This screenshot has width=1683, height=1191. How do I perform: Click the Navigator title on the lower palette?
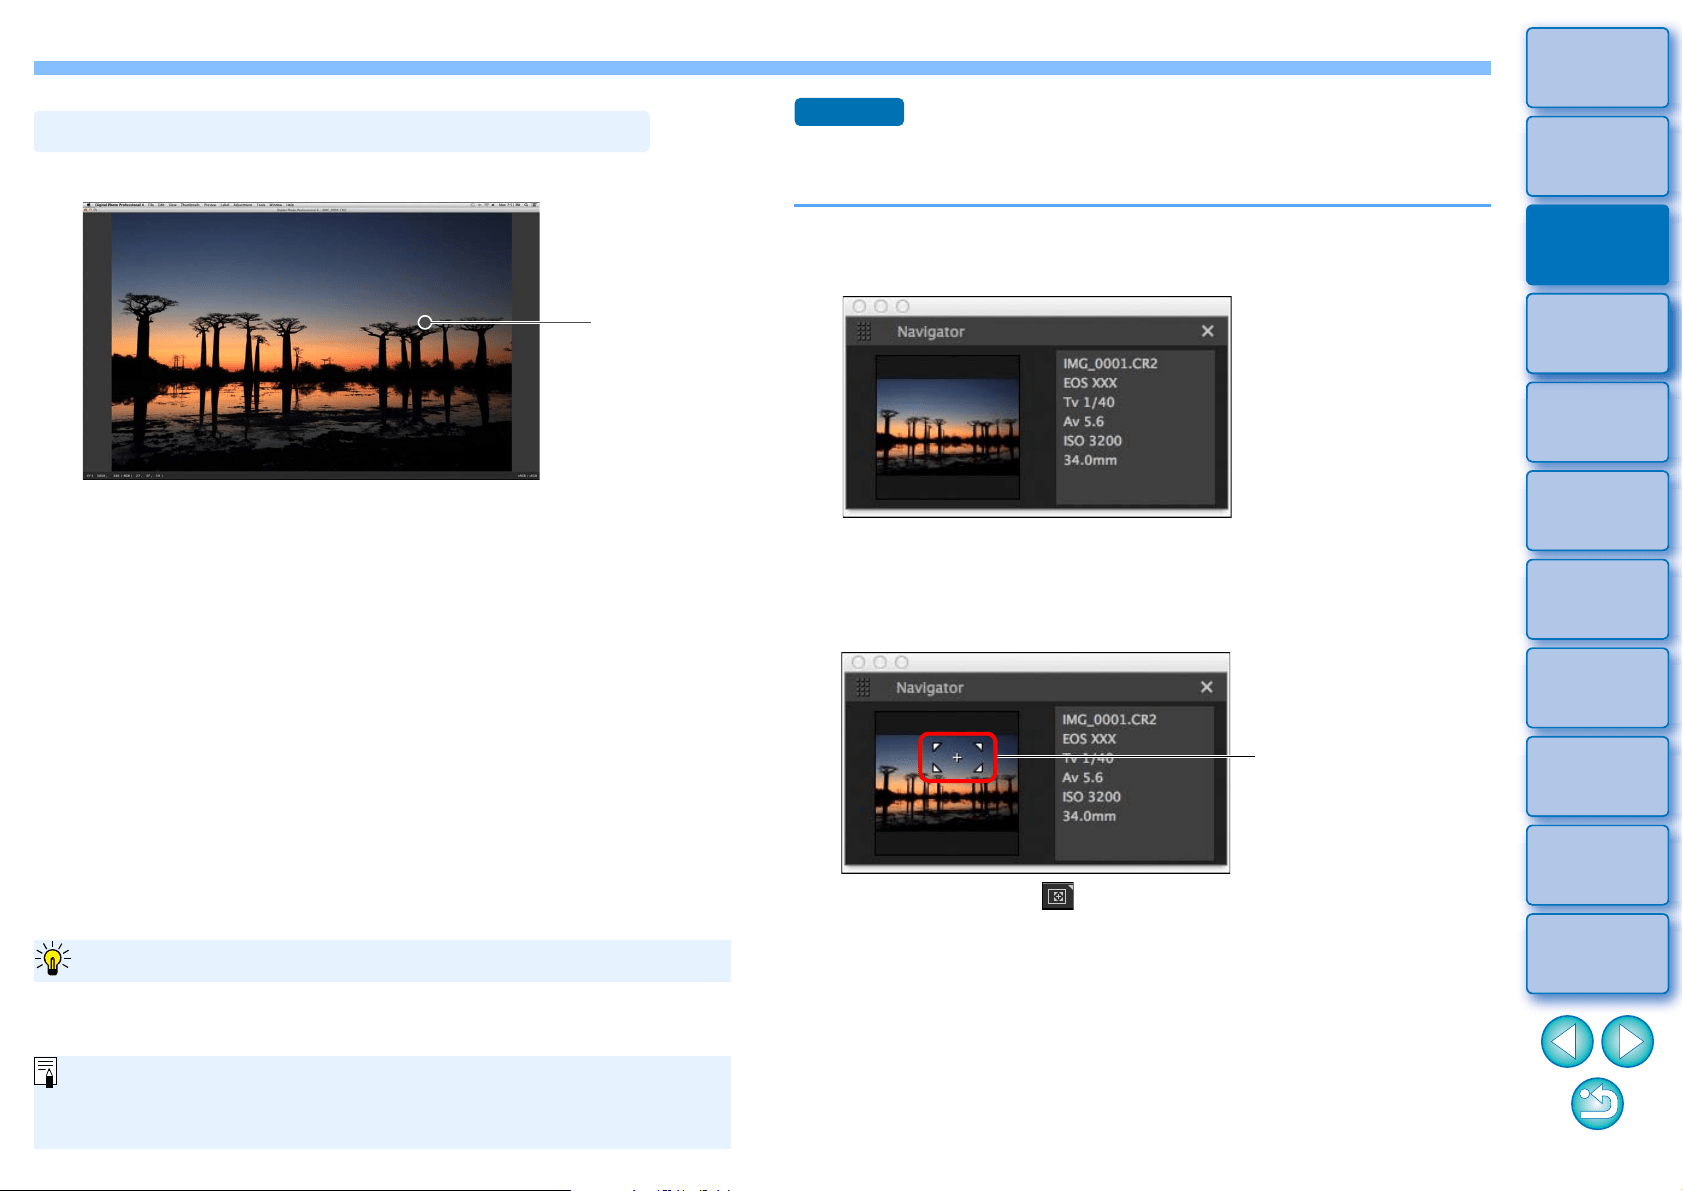coord(929,688)
